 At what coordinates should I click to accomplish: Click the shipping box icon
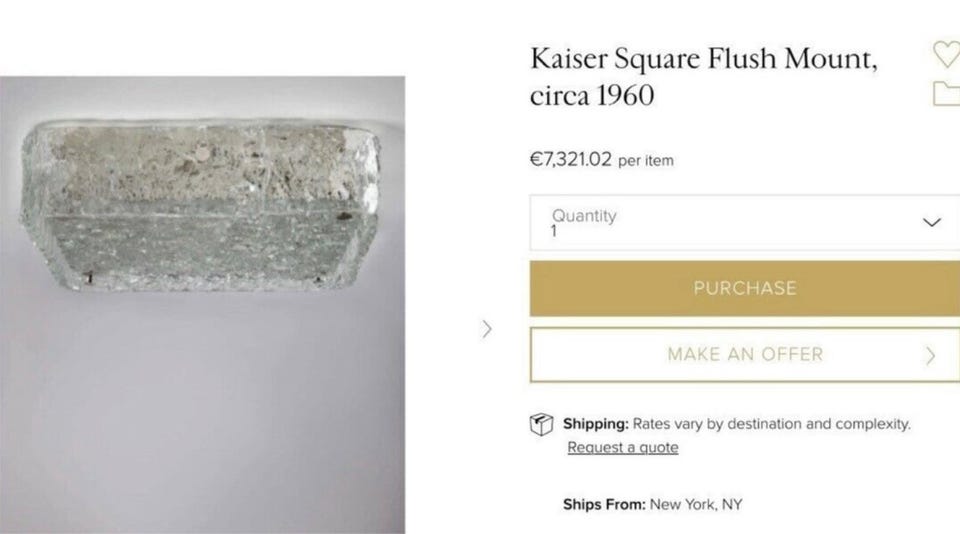tap(541, 424)
